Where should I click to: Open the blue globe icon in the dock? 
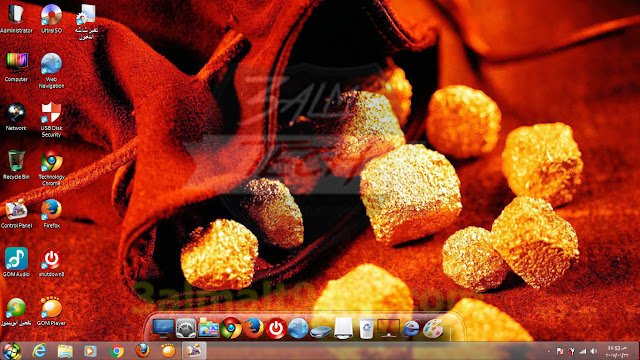click(298, 328)
